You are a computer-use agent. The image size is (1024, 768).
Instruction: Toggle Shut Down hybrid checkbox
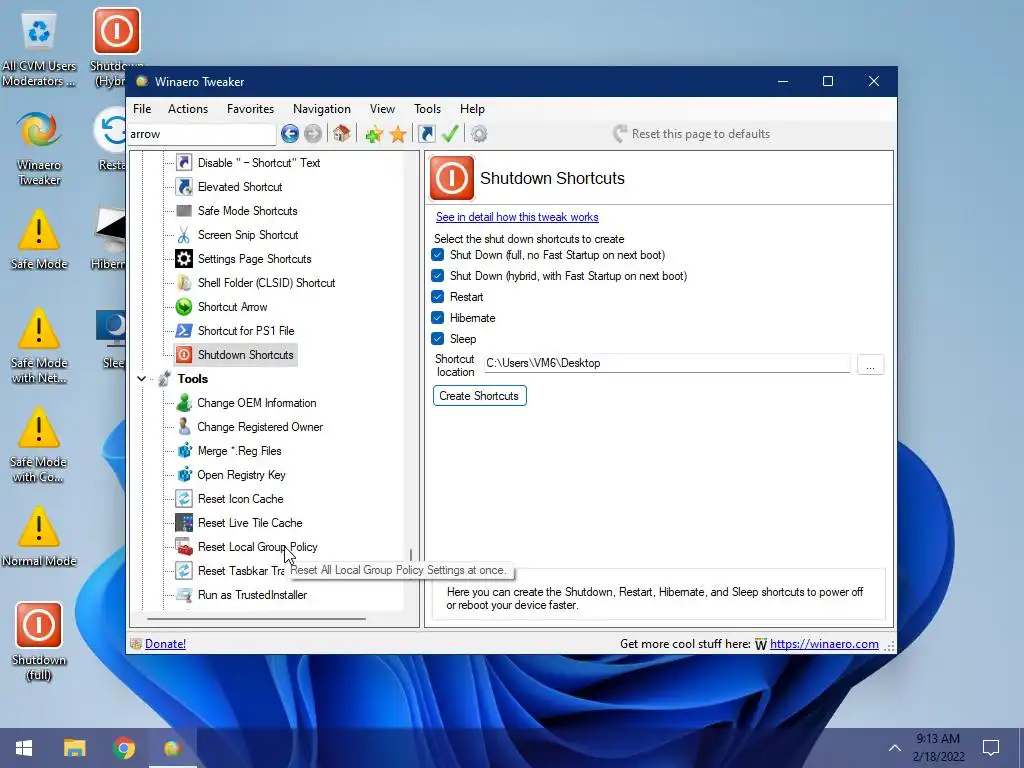point(438,276)
